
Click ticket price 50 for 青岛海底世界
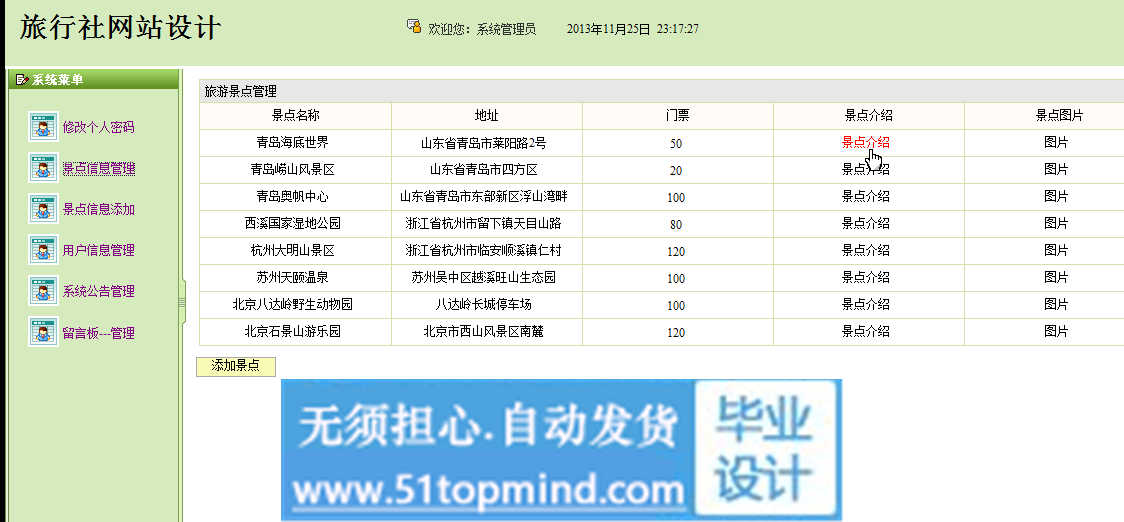coord(676,143)
